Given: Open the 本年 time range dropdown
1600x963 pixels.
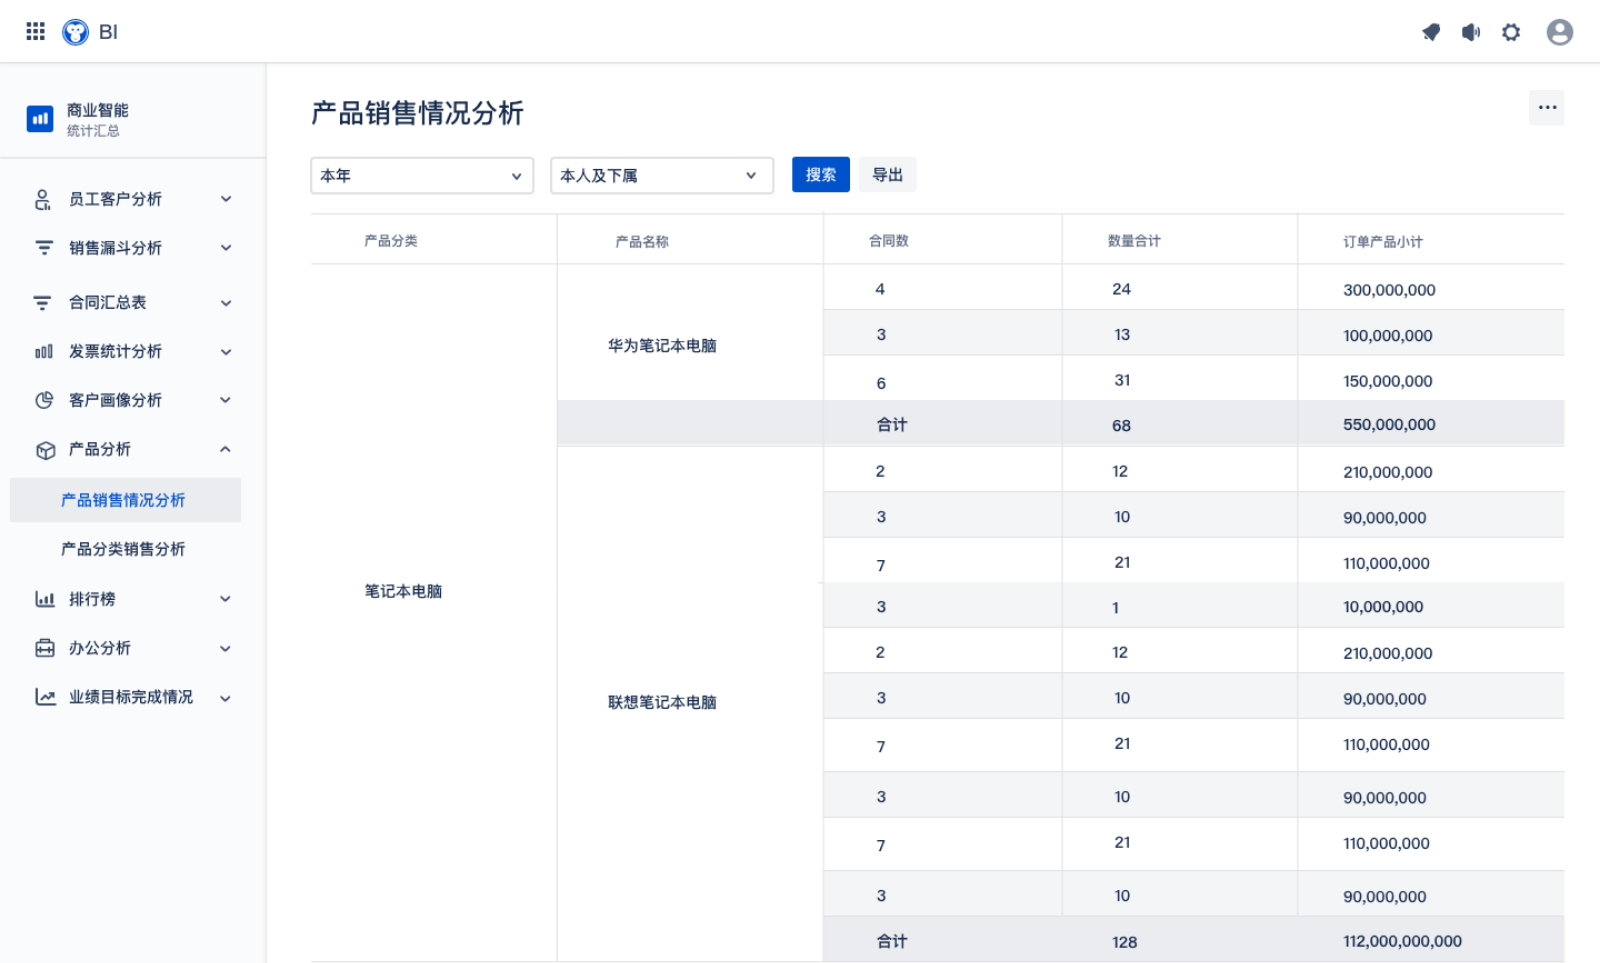Looking at the screenshot, I should pyautogui.click(x=422, y=175).
